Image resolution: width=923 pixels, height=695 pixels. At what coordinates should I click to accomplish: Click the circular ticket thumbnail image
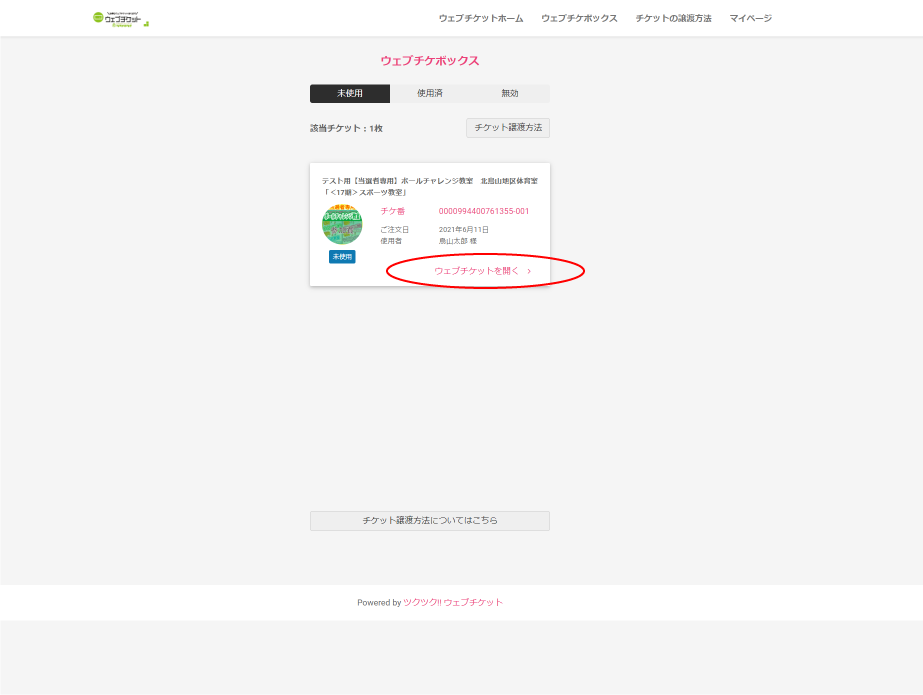(342, 224)
